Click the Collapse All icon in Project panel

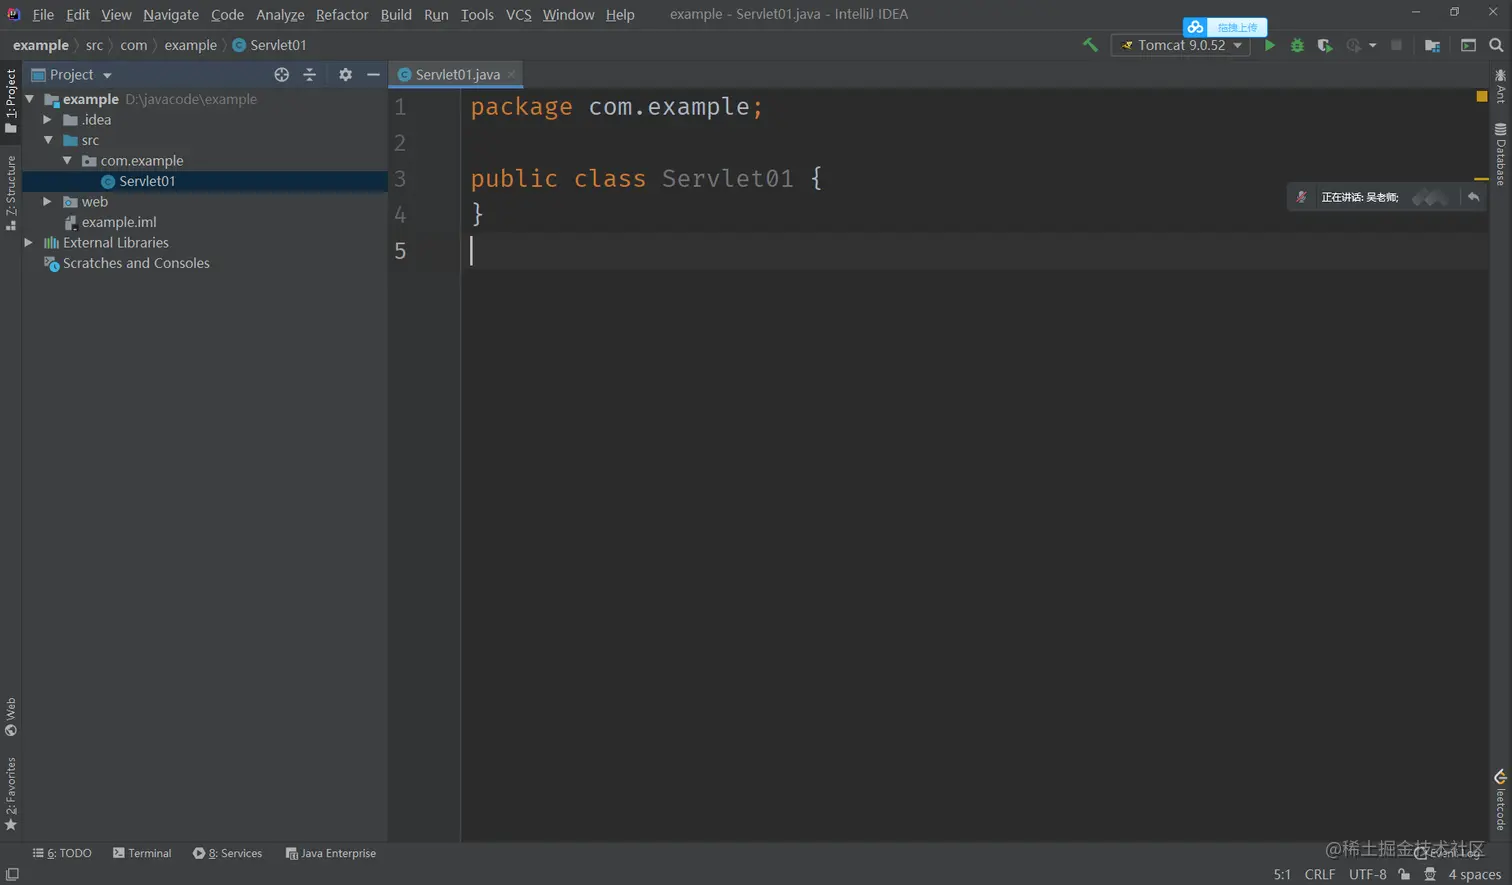pyautogui.click(x=309, y=74)
